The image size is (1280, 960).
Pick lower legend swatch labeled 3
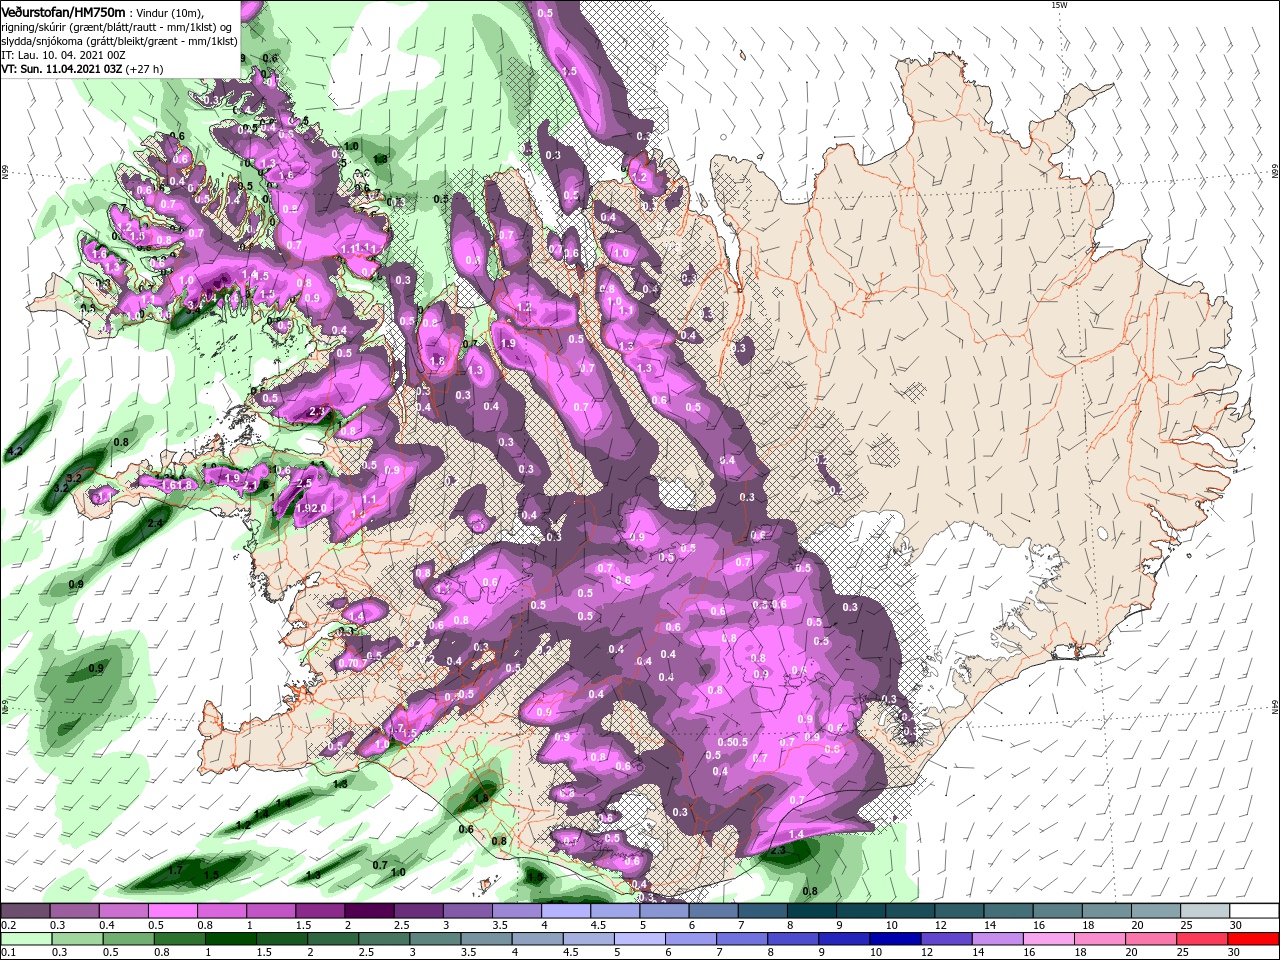(x=437, y=938)
